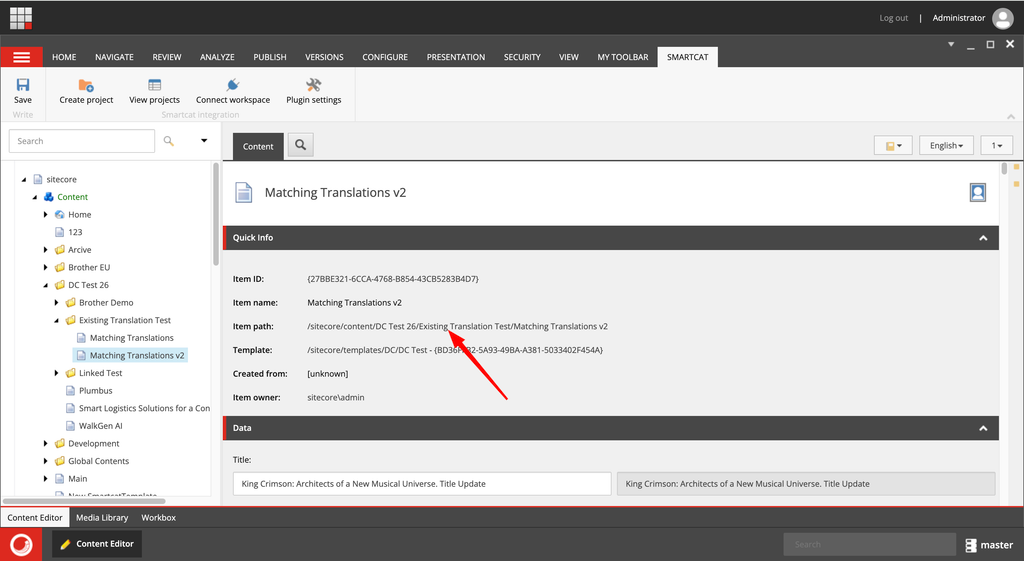
Task: Click the profile card icon in item header
Action: click(x=978, y=193)
